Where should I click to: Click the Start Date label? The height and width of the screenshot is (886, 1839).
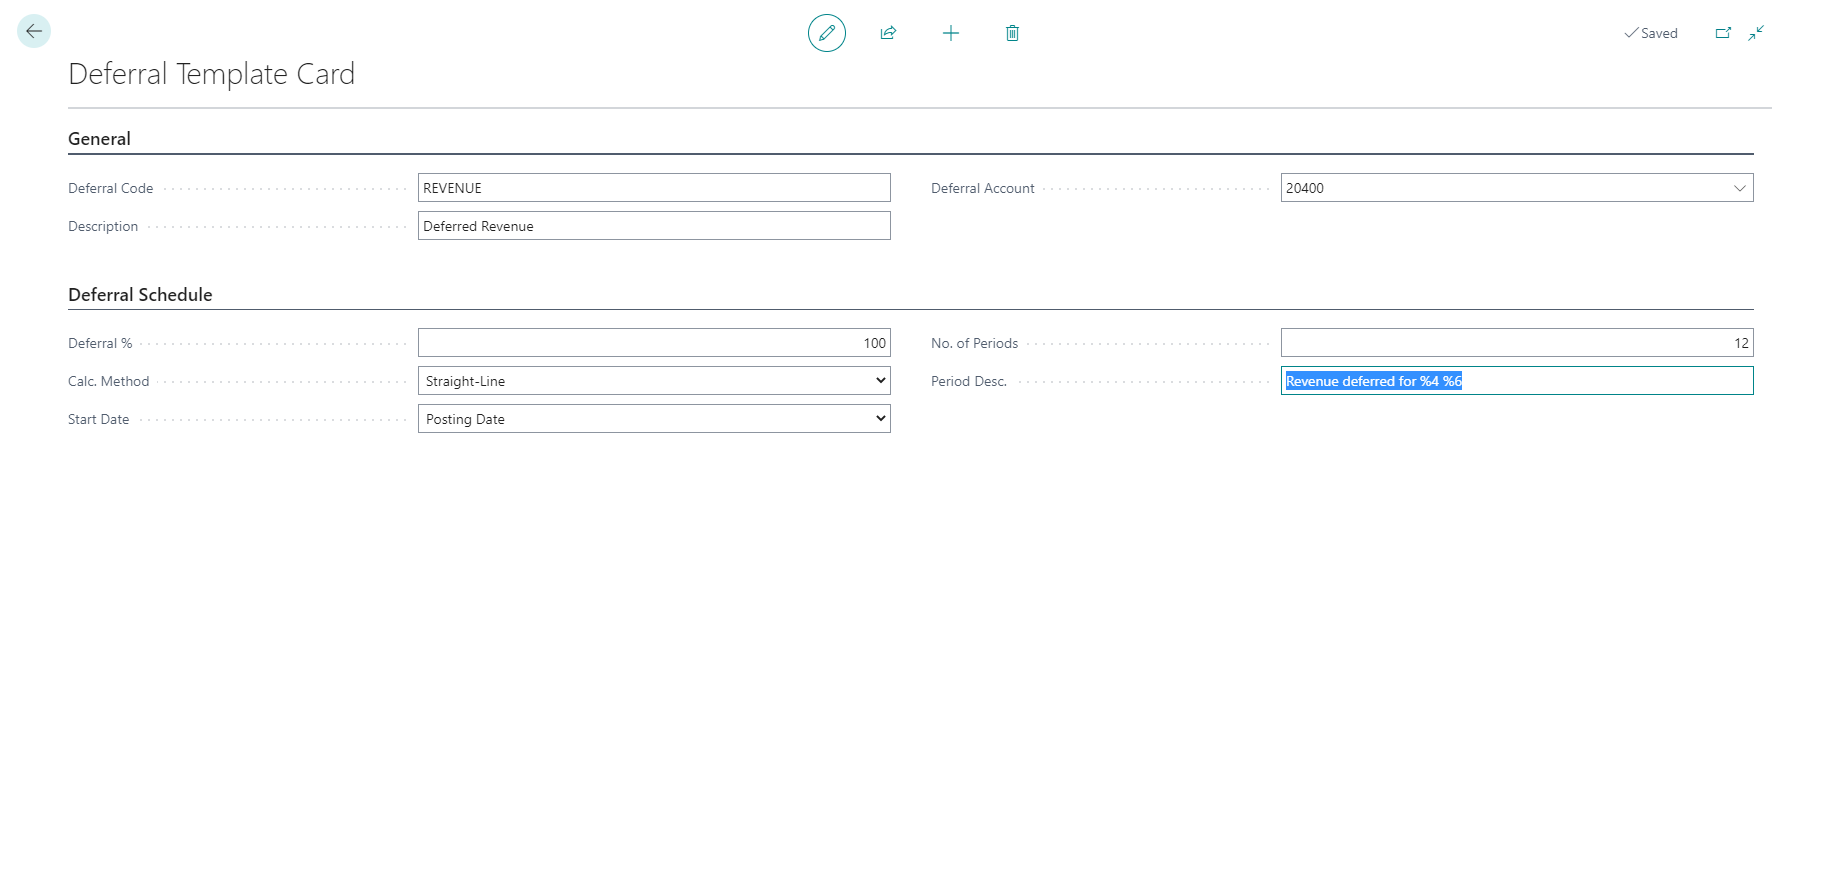pos(98,419)
